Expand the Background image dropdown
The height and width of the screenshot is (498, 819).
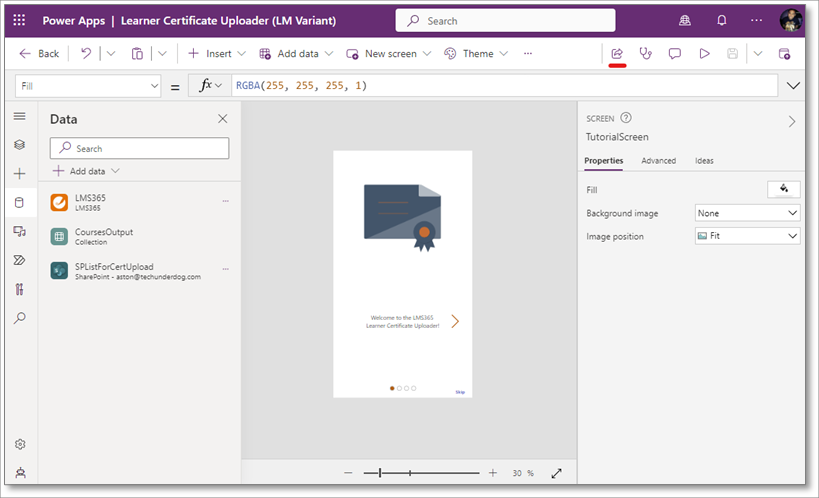point(747,213)
